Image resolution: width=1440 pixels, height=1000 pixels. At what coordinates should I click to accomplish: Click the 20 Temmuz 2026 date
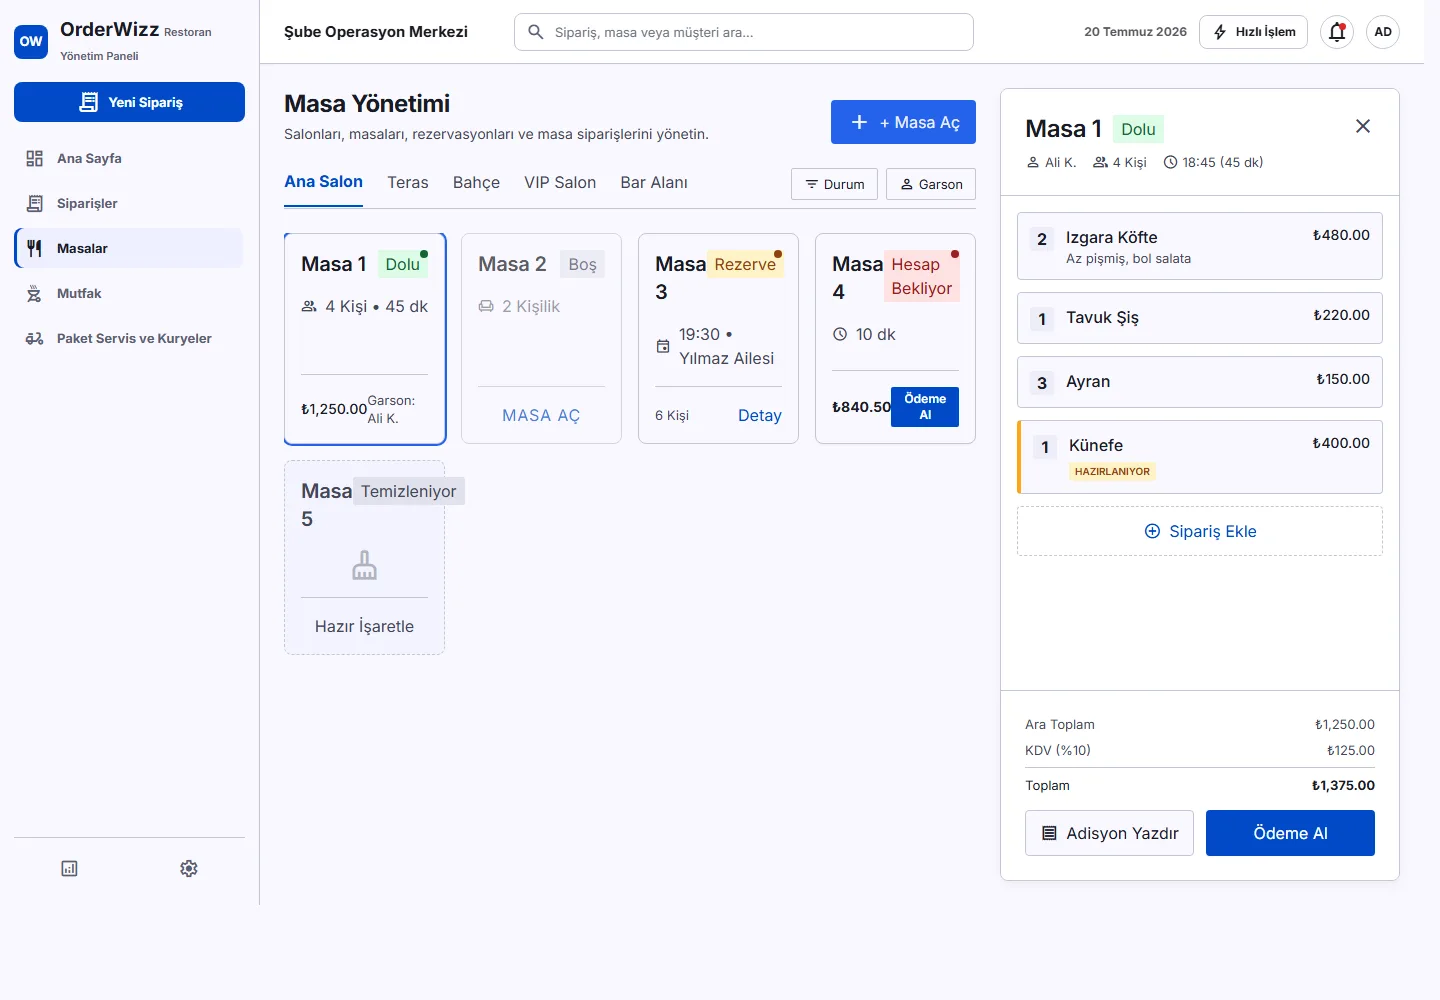[x=1135, y=32]
